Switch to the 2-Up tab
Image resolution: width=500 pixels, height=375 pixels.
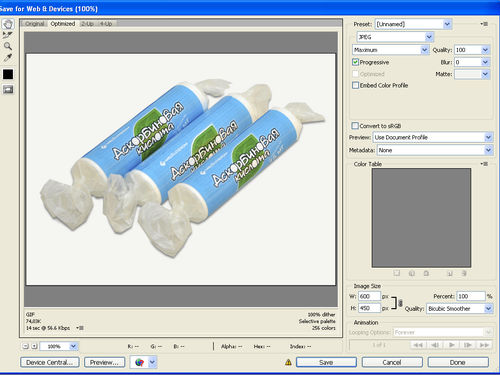tap(87, 24)
